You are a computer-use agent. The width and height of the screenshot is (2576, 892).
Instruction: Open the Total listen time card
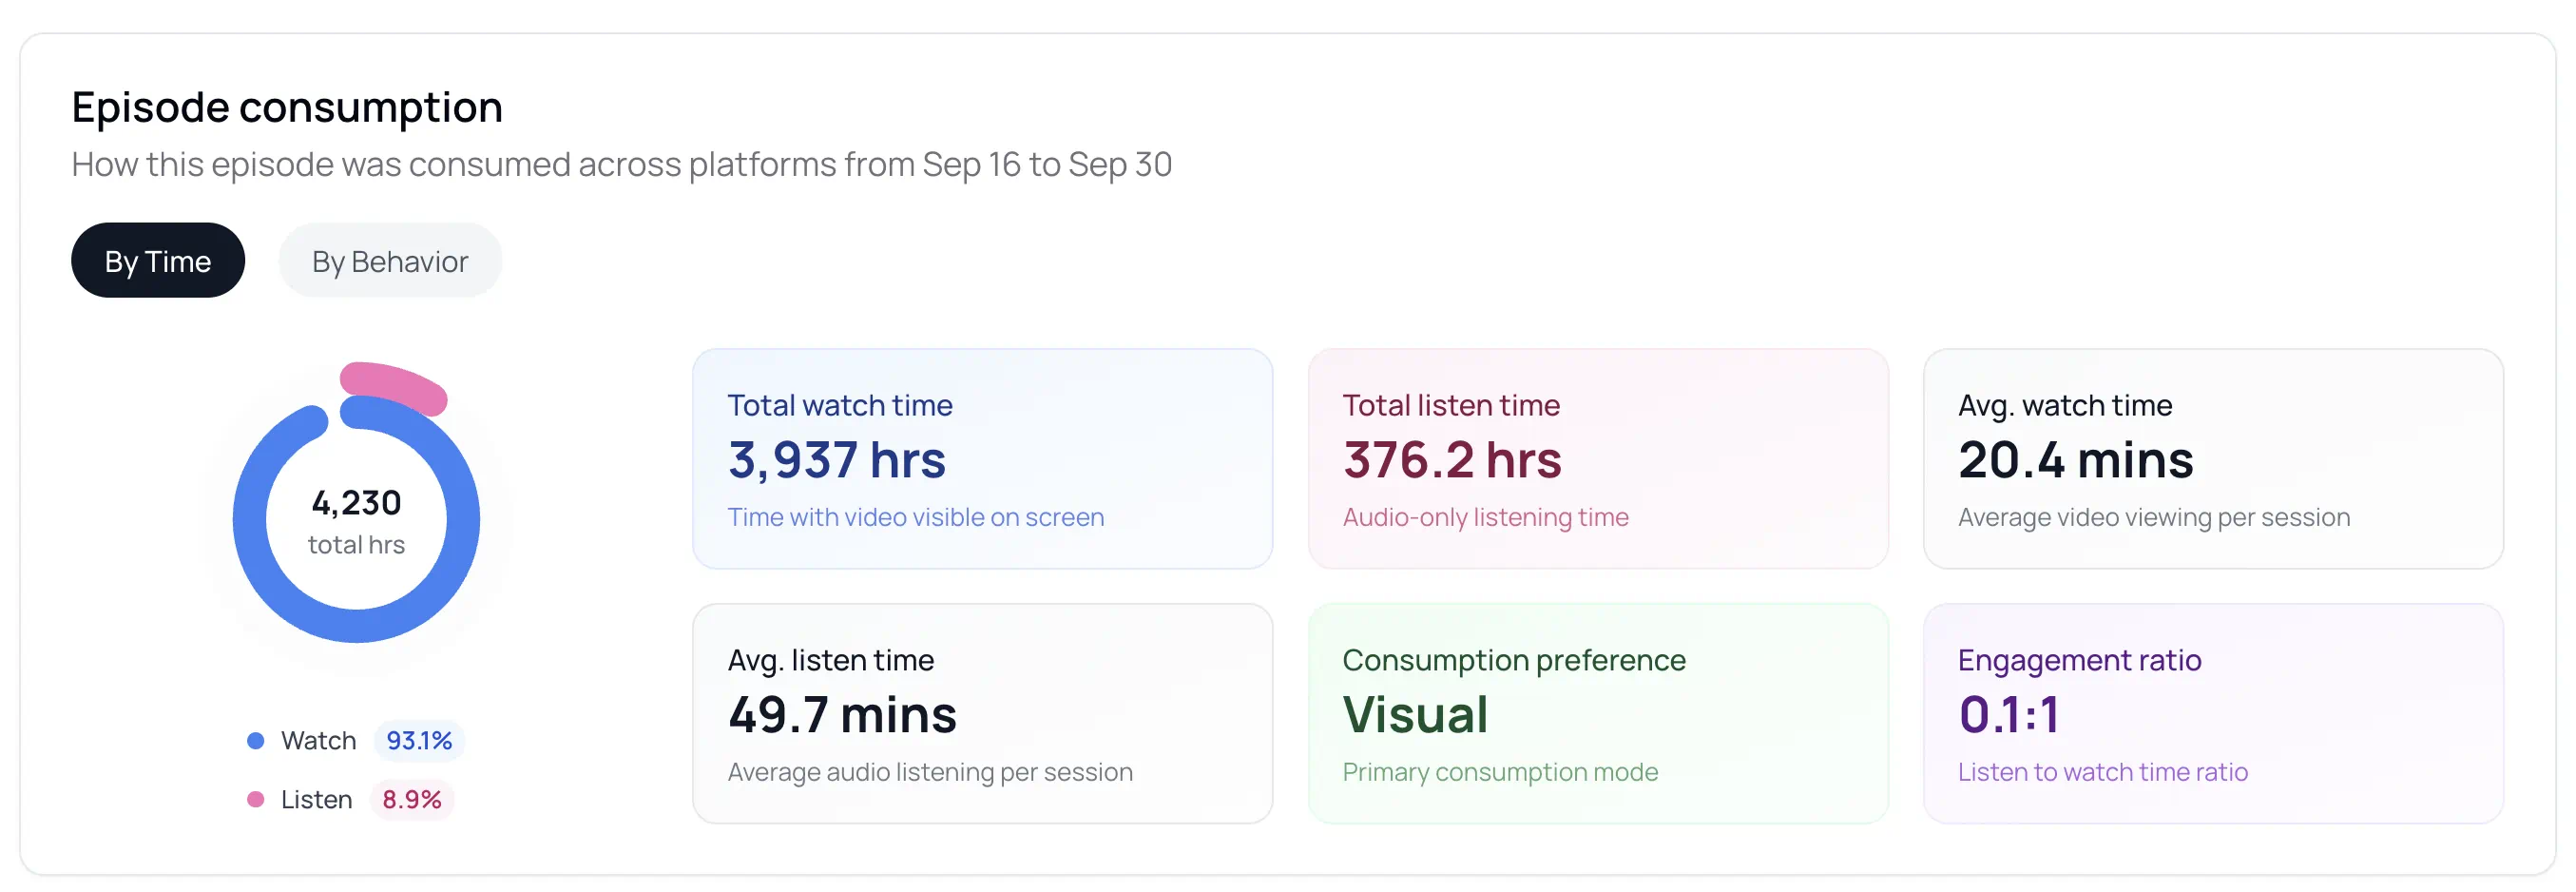click(x=1597, y=459)
